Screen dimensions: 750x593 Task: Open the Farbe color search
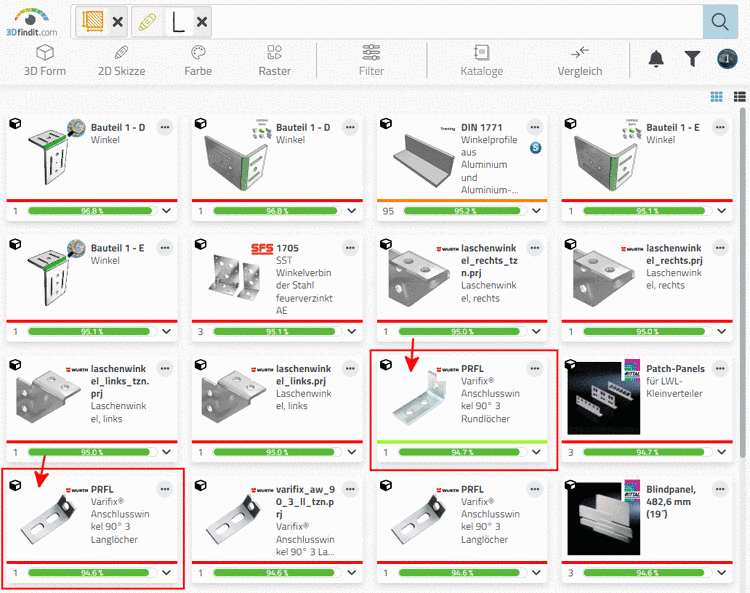pos(198,61)
